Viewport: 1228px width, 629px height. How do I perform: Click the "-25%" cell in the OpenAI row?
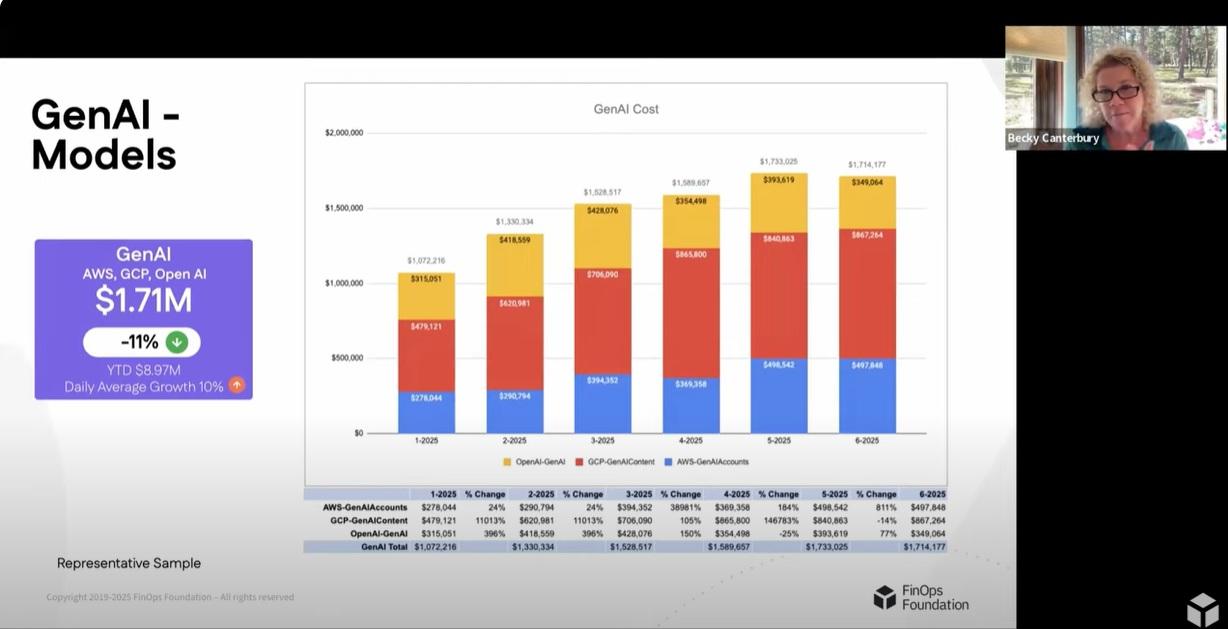(x=790, y=534)
